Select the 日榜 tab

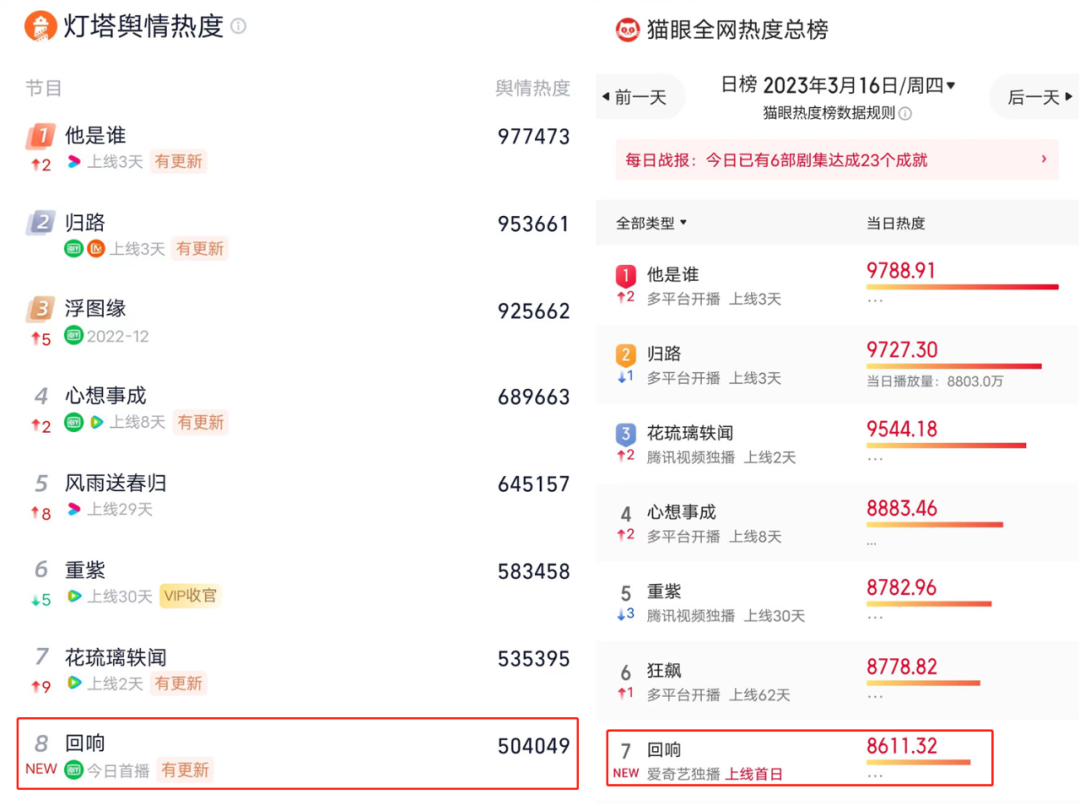pyautogui.click(x=738, y=86)
